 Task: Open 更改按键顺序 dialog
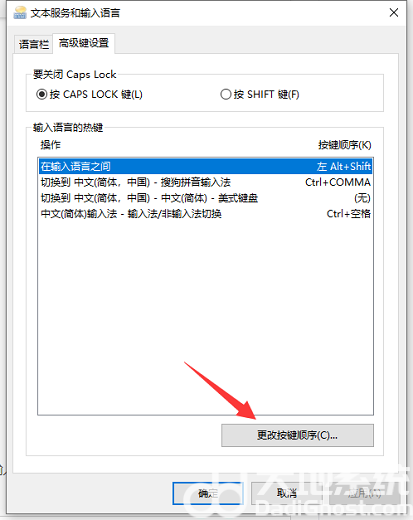(x=297, y=435)
